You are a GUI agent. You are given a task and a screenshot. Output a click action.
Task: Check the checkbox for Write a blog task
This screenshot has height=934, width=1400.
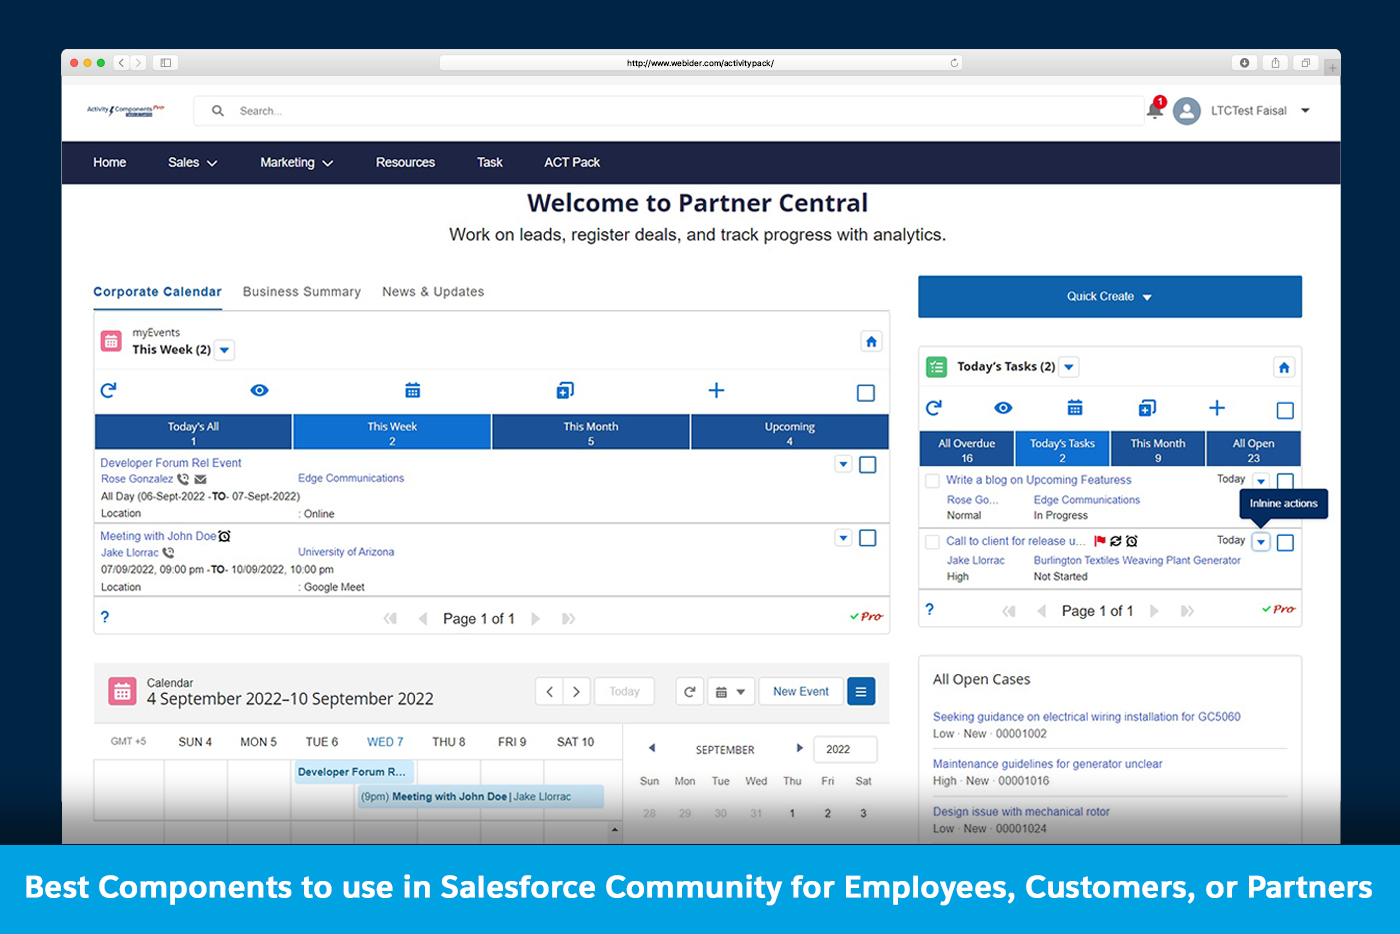pyautogui.click(x=933, y=480)
